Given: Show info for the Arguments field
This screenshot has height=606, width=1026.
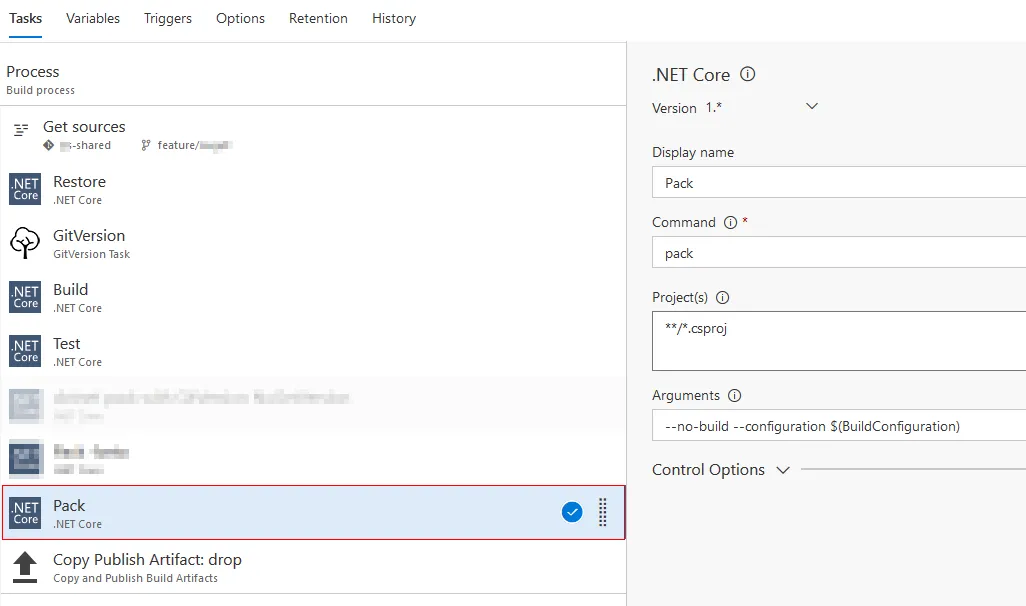Looking at the screenshot, I should pyautogui.click(x=735, y=395).
